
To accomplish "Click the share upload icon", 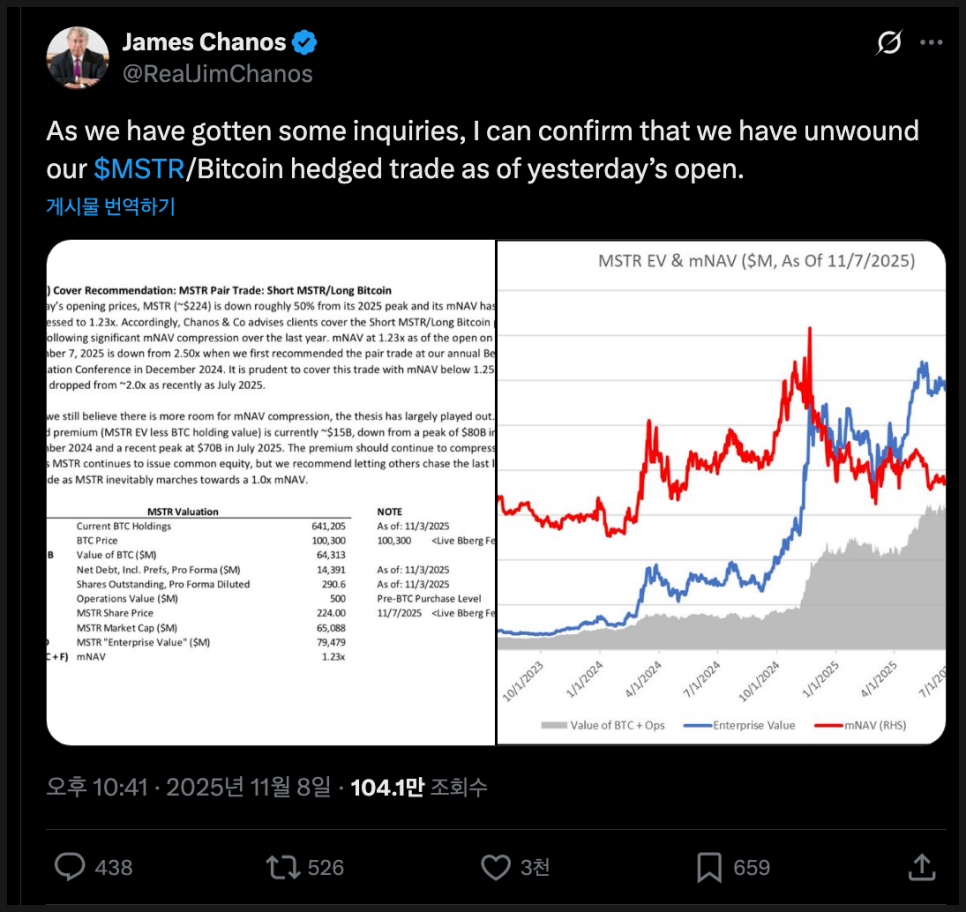I will (x=922, y=866).
